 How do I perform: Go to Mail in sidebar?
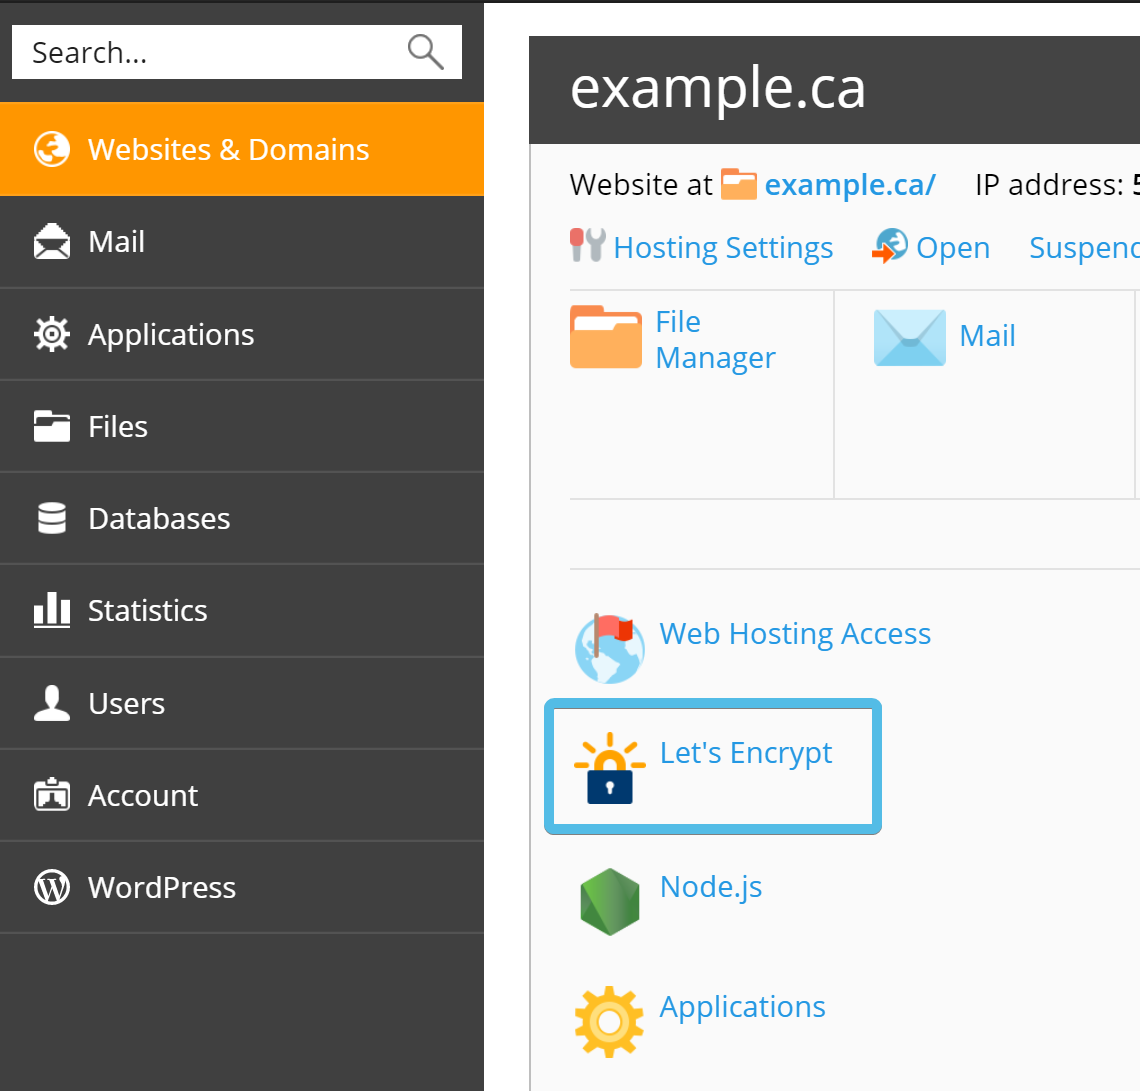click(241, 242)
